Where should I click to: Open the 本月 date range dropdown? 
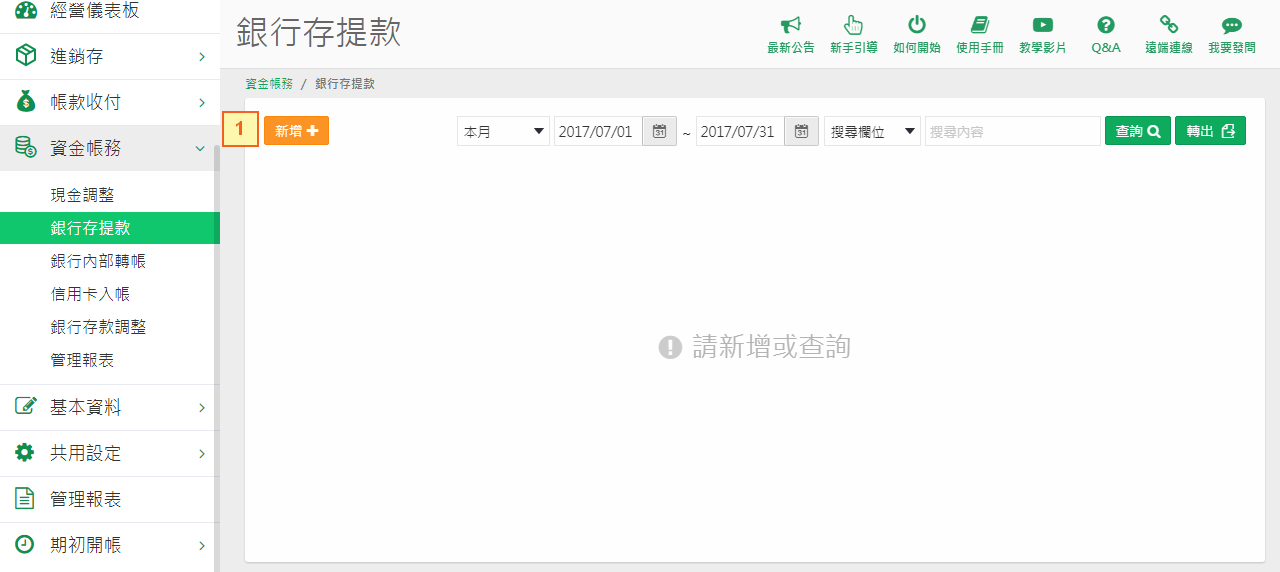coord(503,131)
